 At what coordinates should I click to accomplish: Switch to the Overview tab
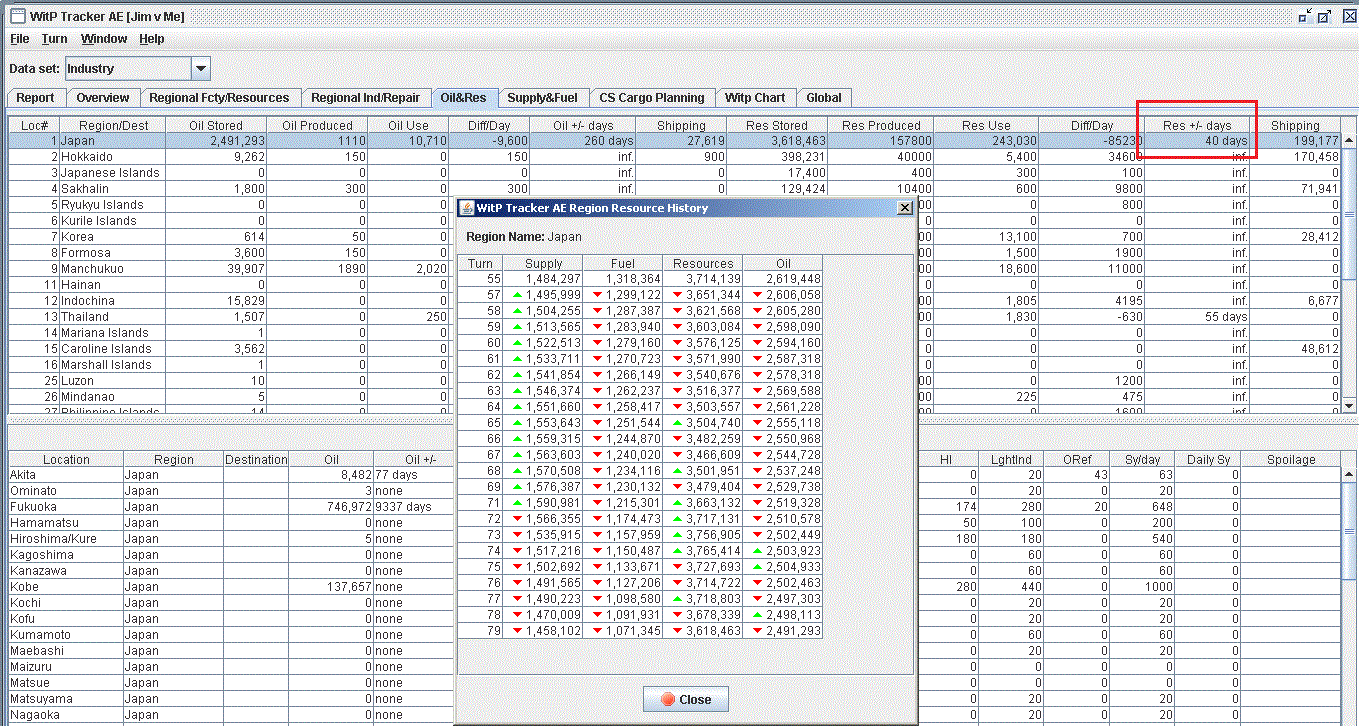point(103,98)
